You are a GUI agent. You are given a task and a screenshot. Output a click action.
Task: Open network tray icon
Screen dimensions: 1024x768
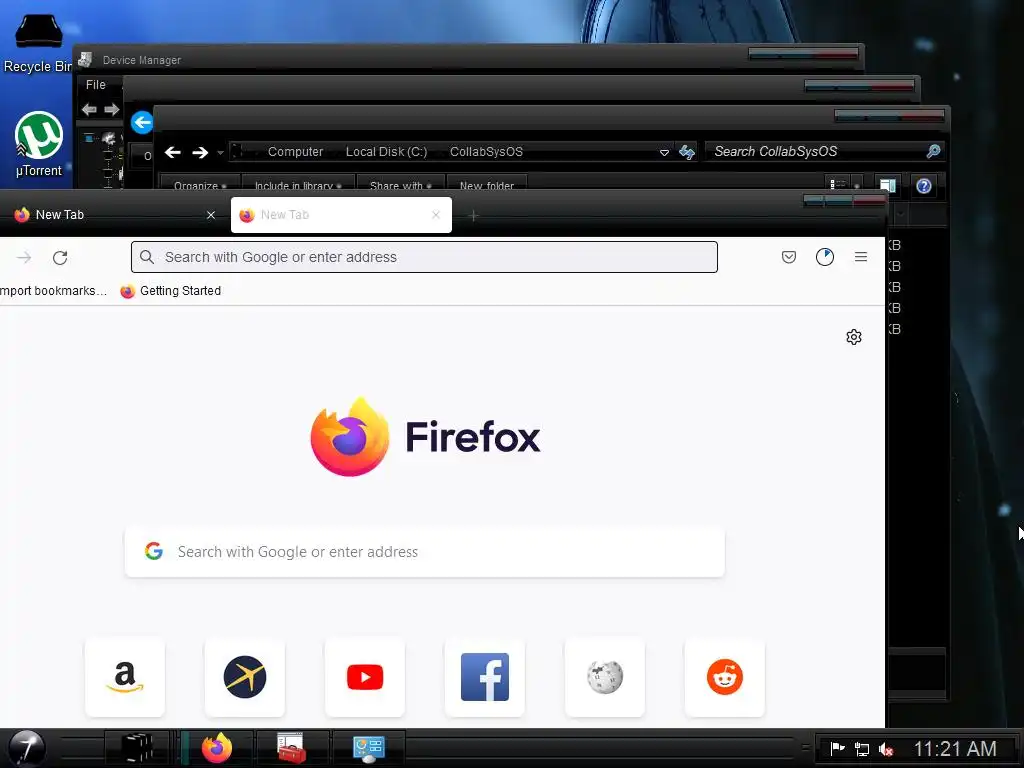862,749
